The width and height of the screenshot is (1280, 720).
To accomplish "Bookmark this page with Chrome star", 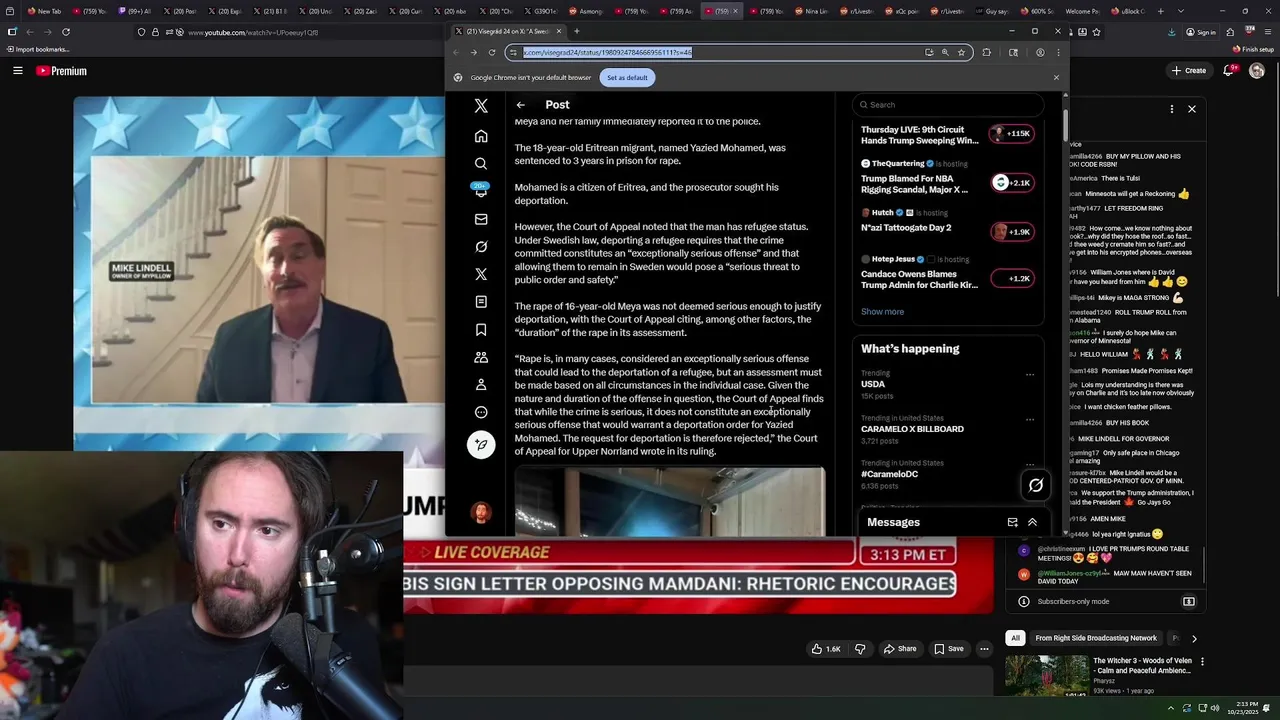I will click(961, 52).
